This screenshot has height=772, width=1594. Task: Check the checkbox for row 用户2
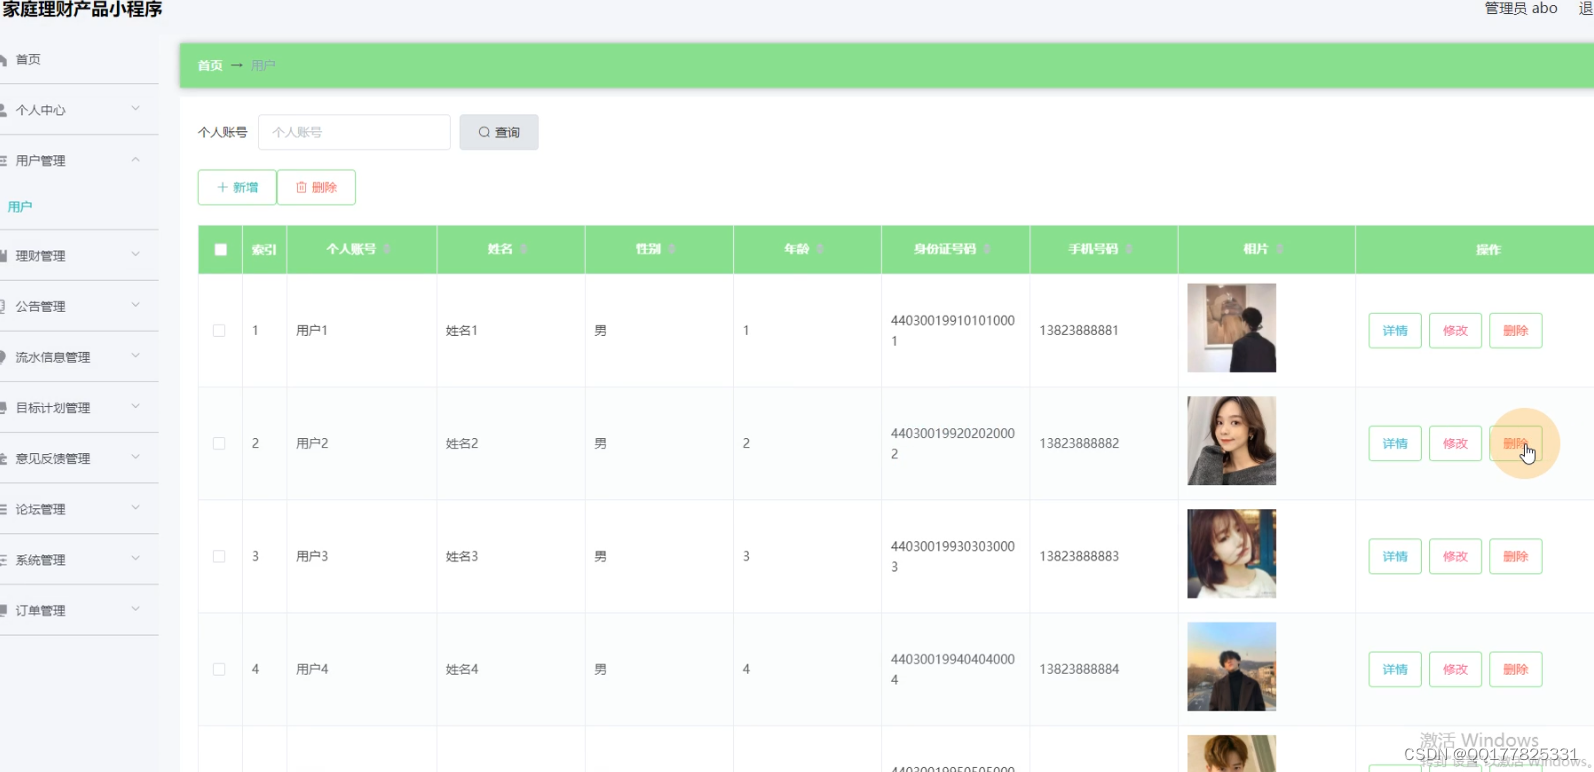pos(219,444)
